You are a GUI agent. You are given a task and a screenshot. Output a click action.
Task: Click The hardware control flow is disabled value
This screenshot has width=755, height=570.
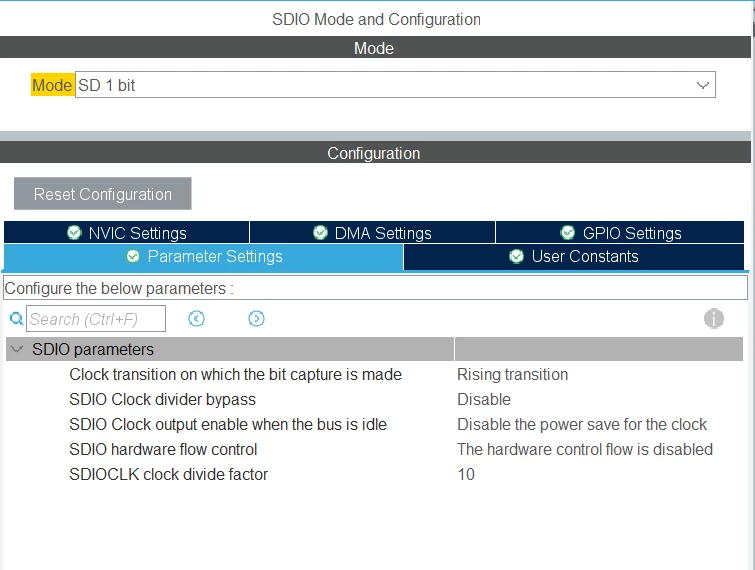point(585,450)
